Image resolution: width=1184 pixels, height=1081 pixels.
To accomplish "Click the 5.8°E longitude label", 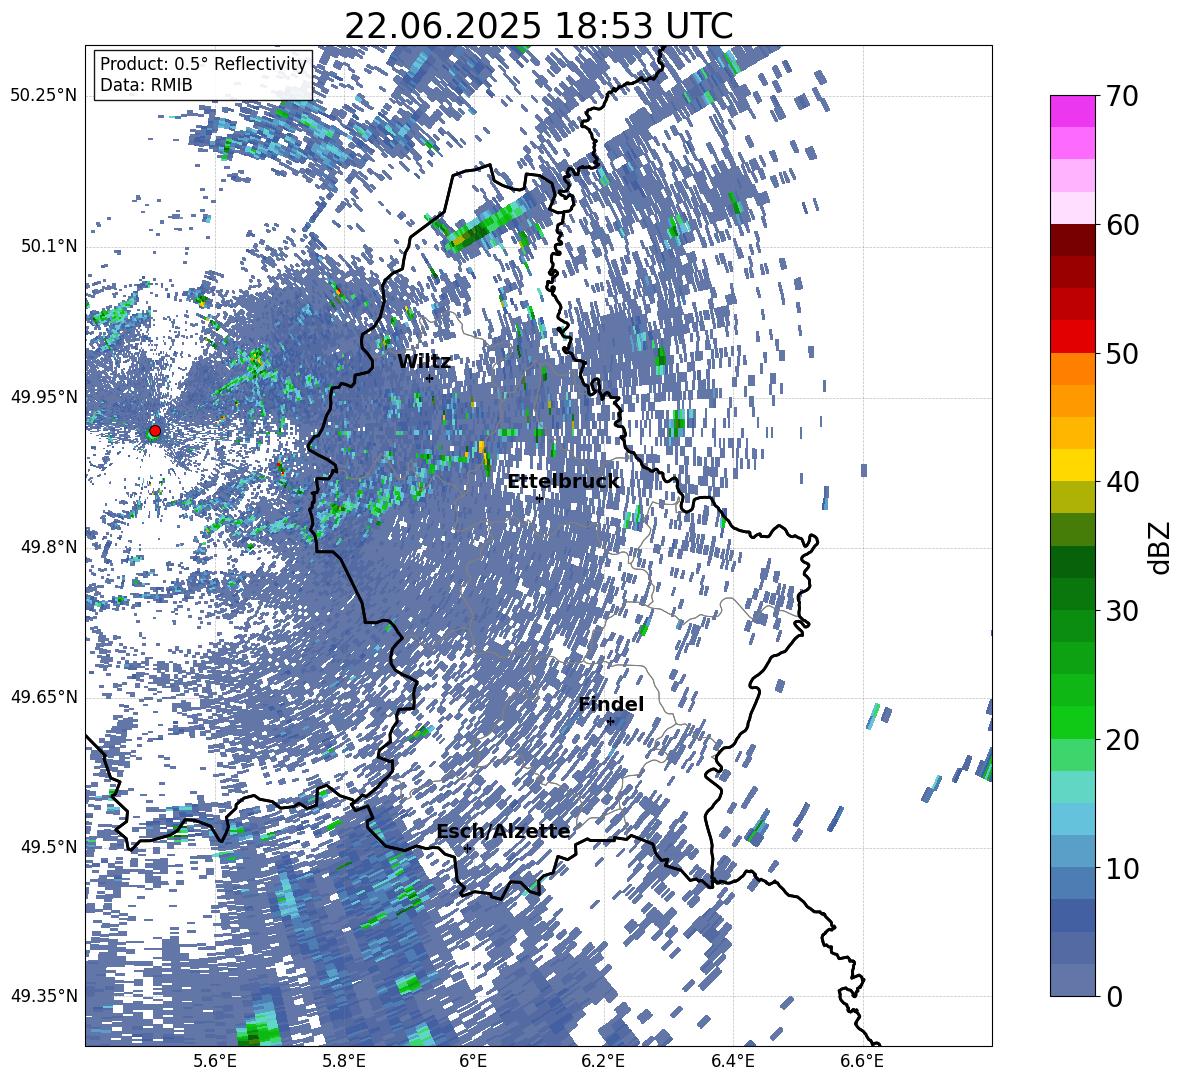I will click(344, 1061).
